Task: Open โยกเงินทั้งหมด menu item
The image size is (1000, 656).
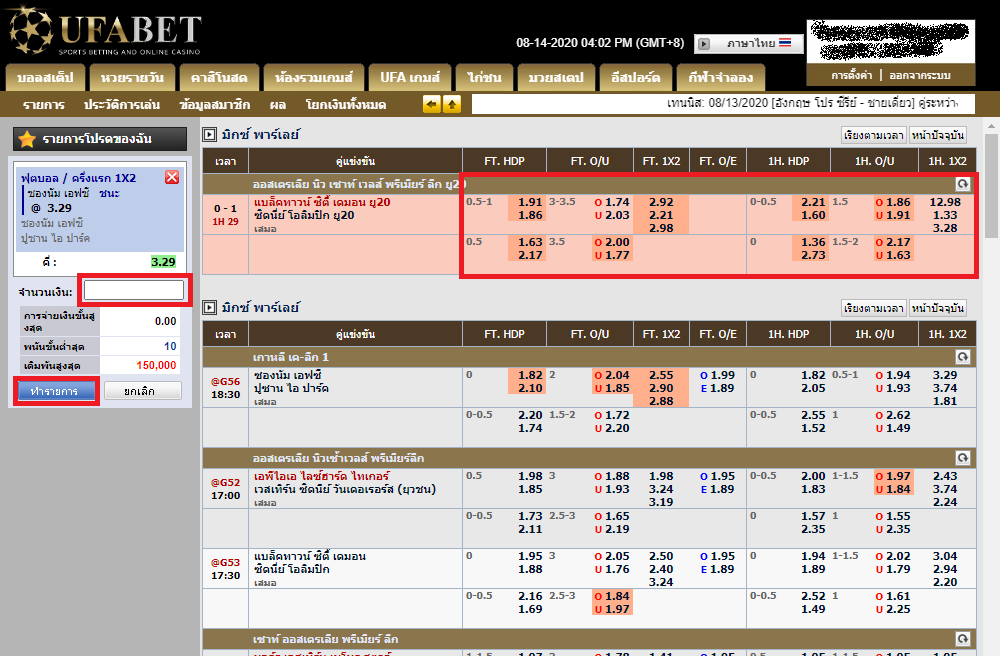Action: tap(346, 105)
